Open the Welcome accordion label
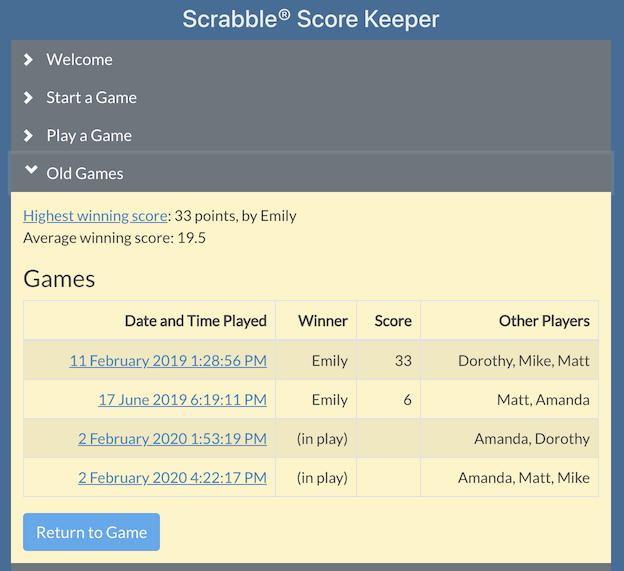Screen dimensions: 624x571 [79, 60]
